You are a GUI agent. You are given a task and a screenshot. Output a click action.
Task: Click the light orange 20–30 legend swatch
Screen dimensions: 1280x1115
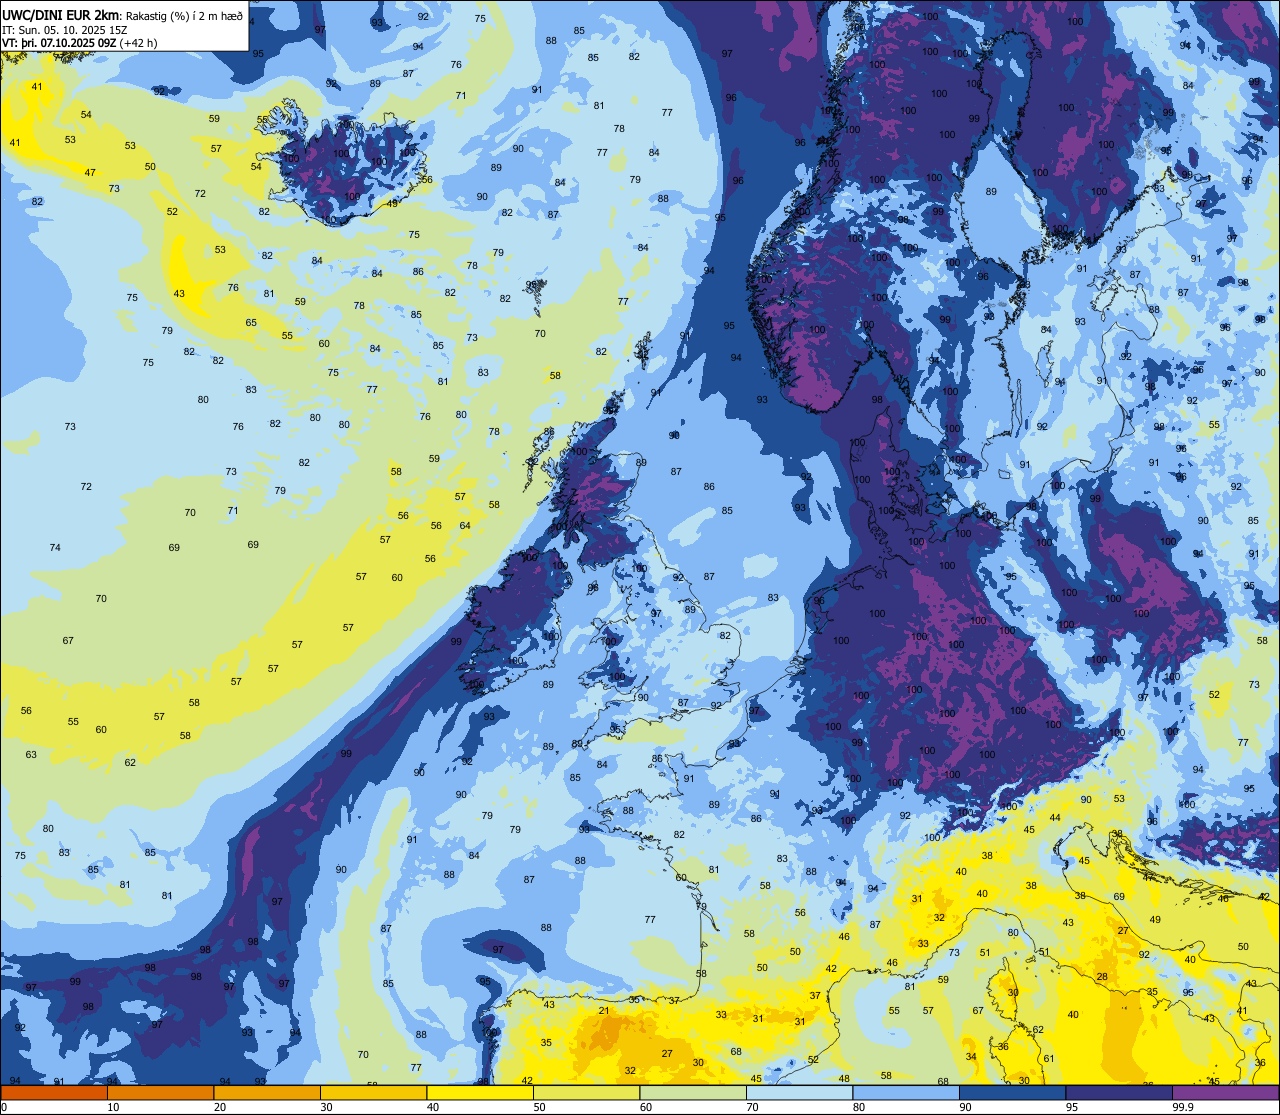pyautogui.click(x=267, y=1092)
